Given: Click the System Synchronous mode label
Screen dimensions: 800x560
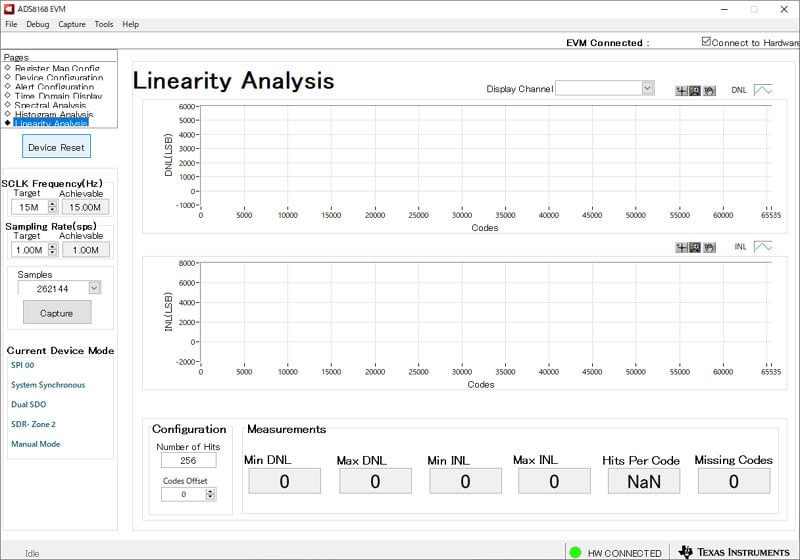Looking at the screenshot, I should tap(48, 385).
